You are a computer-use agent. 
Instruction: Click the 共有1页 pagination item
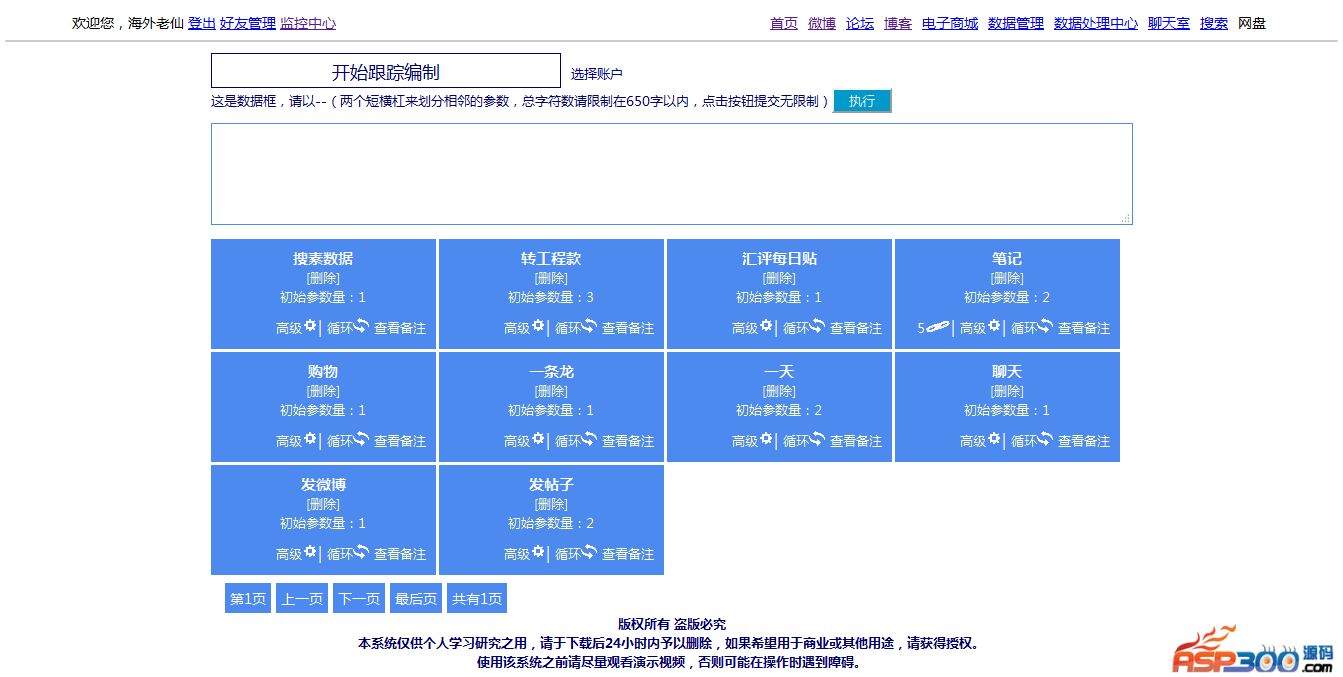coord(477,599)
